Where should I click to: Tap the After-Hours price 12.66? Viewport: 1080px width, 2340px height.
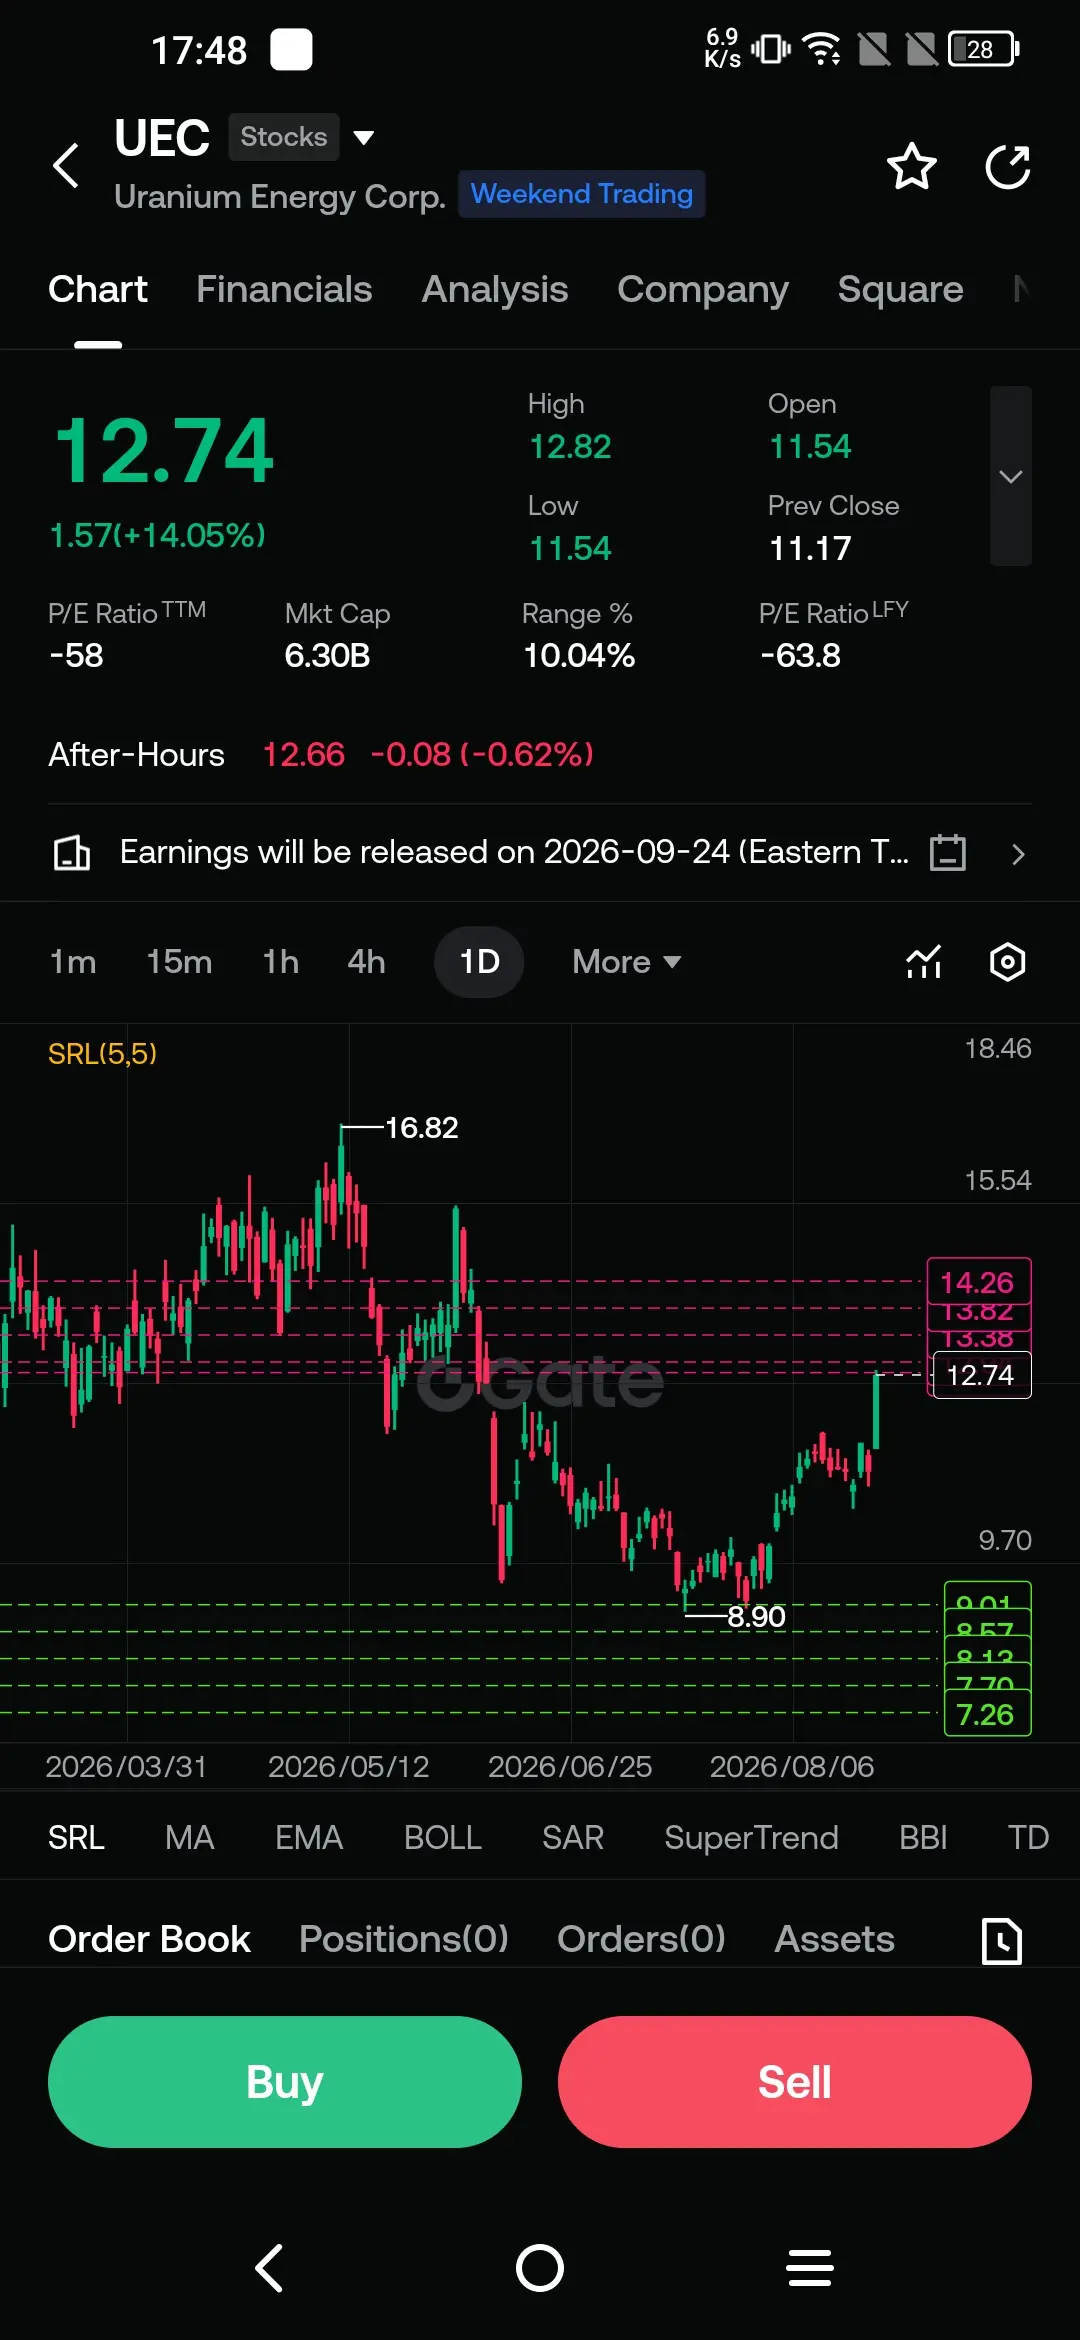tap(304, 754)
